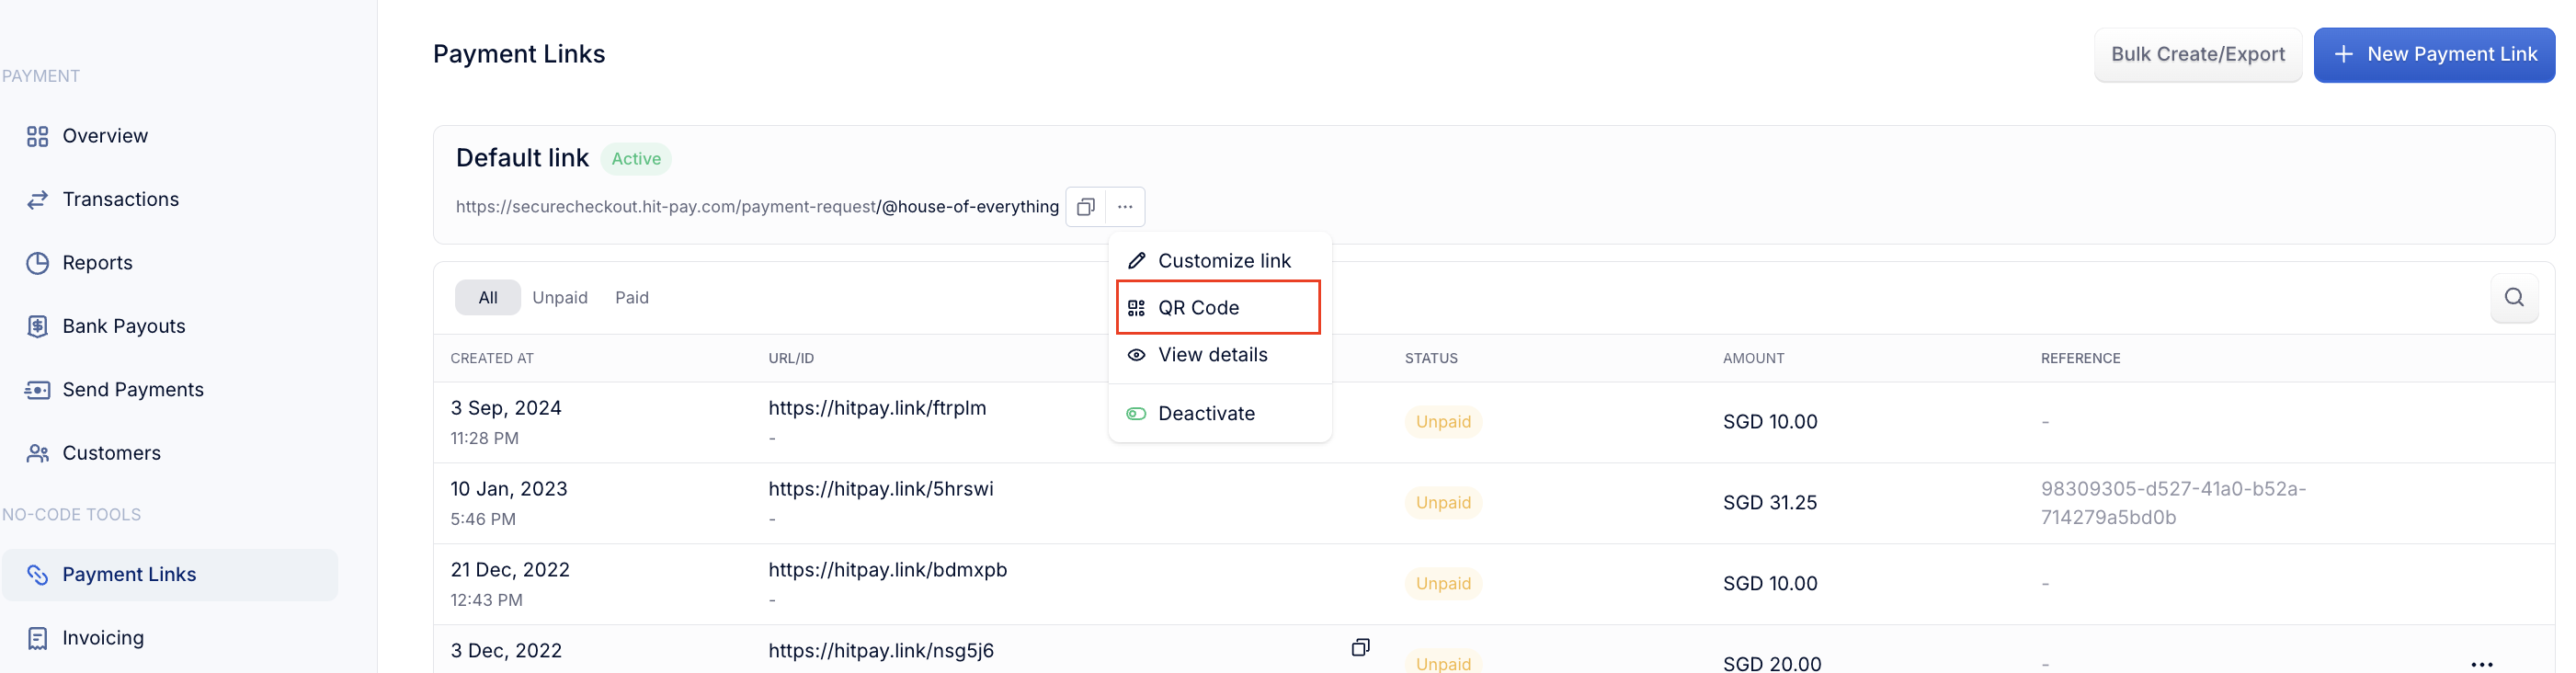Open Send Payments in the sidebar
The height and width of the screenshot is (673, 2576).
132,390
